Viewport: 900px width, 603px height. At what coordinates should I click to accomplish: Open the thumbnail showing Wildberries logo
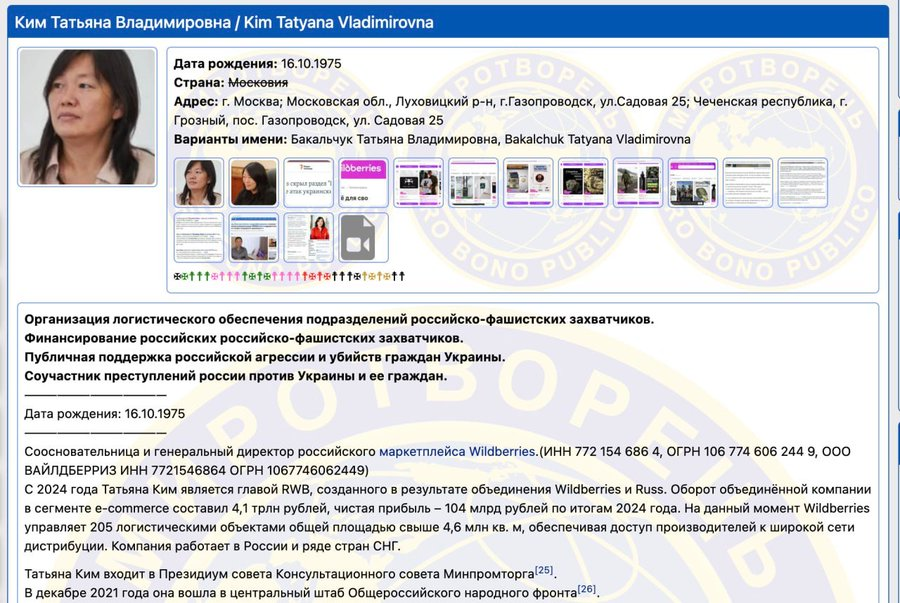[x=363, y=182]
